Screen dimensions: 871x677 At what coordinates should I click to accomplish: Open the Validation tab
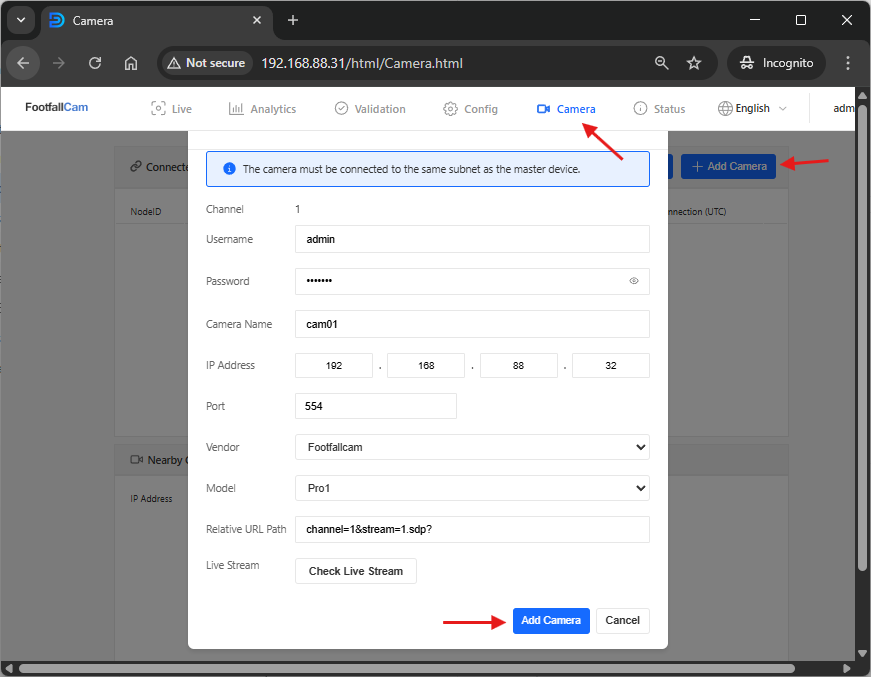tap(370, 109)
